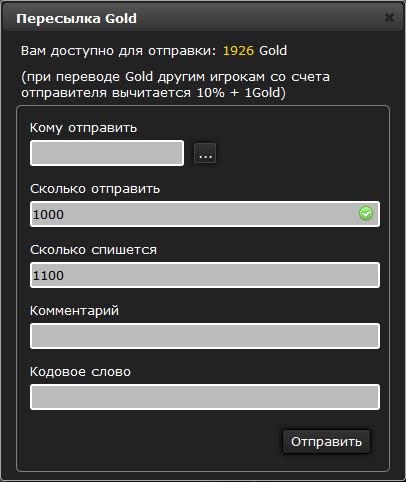
Task: Select the Сколько отправить field showing 1000
Action: (205, 214)
